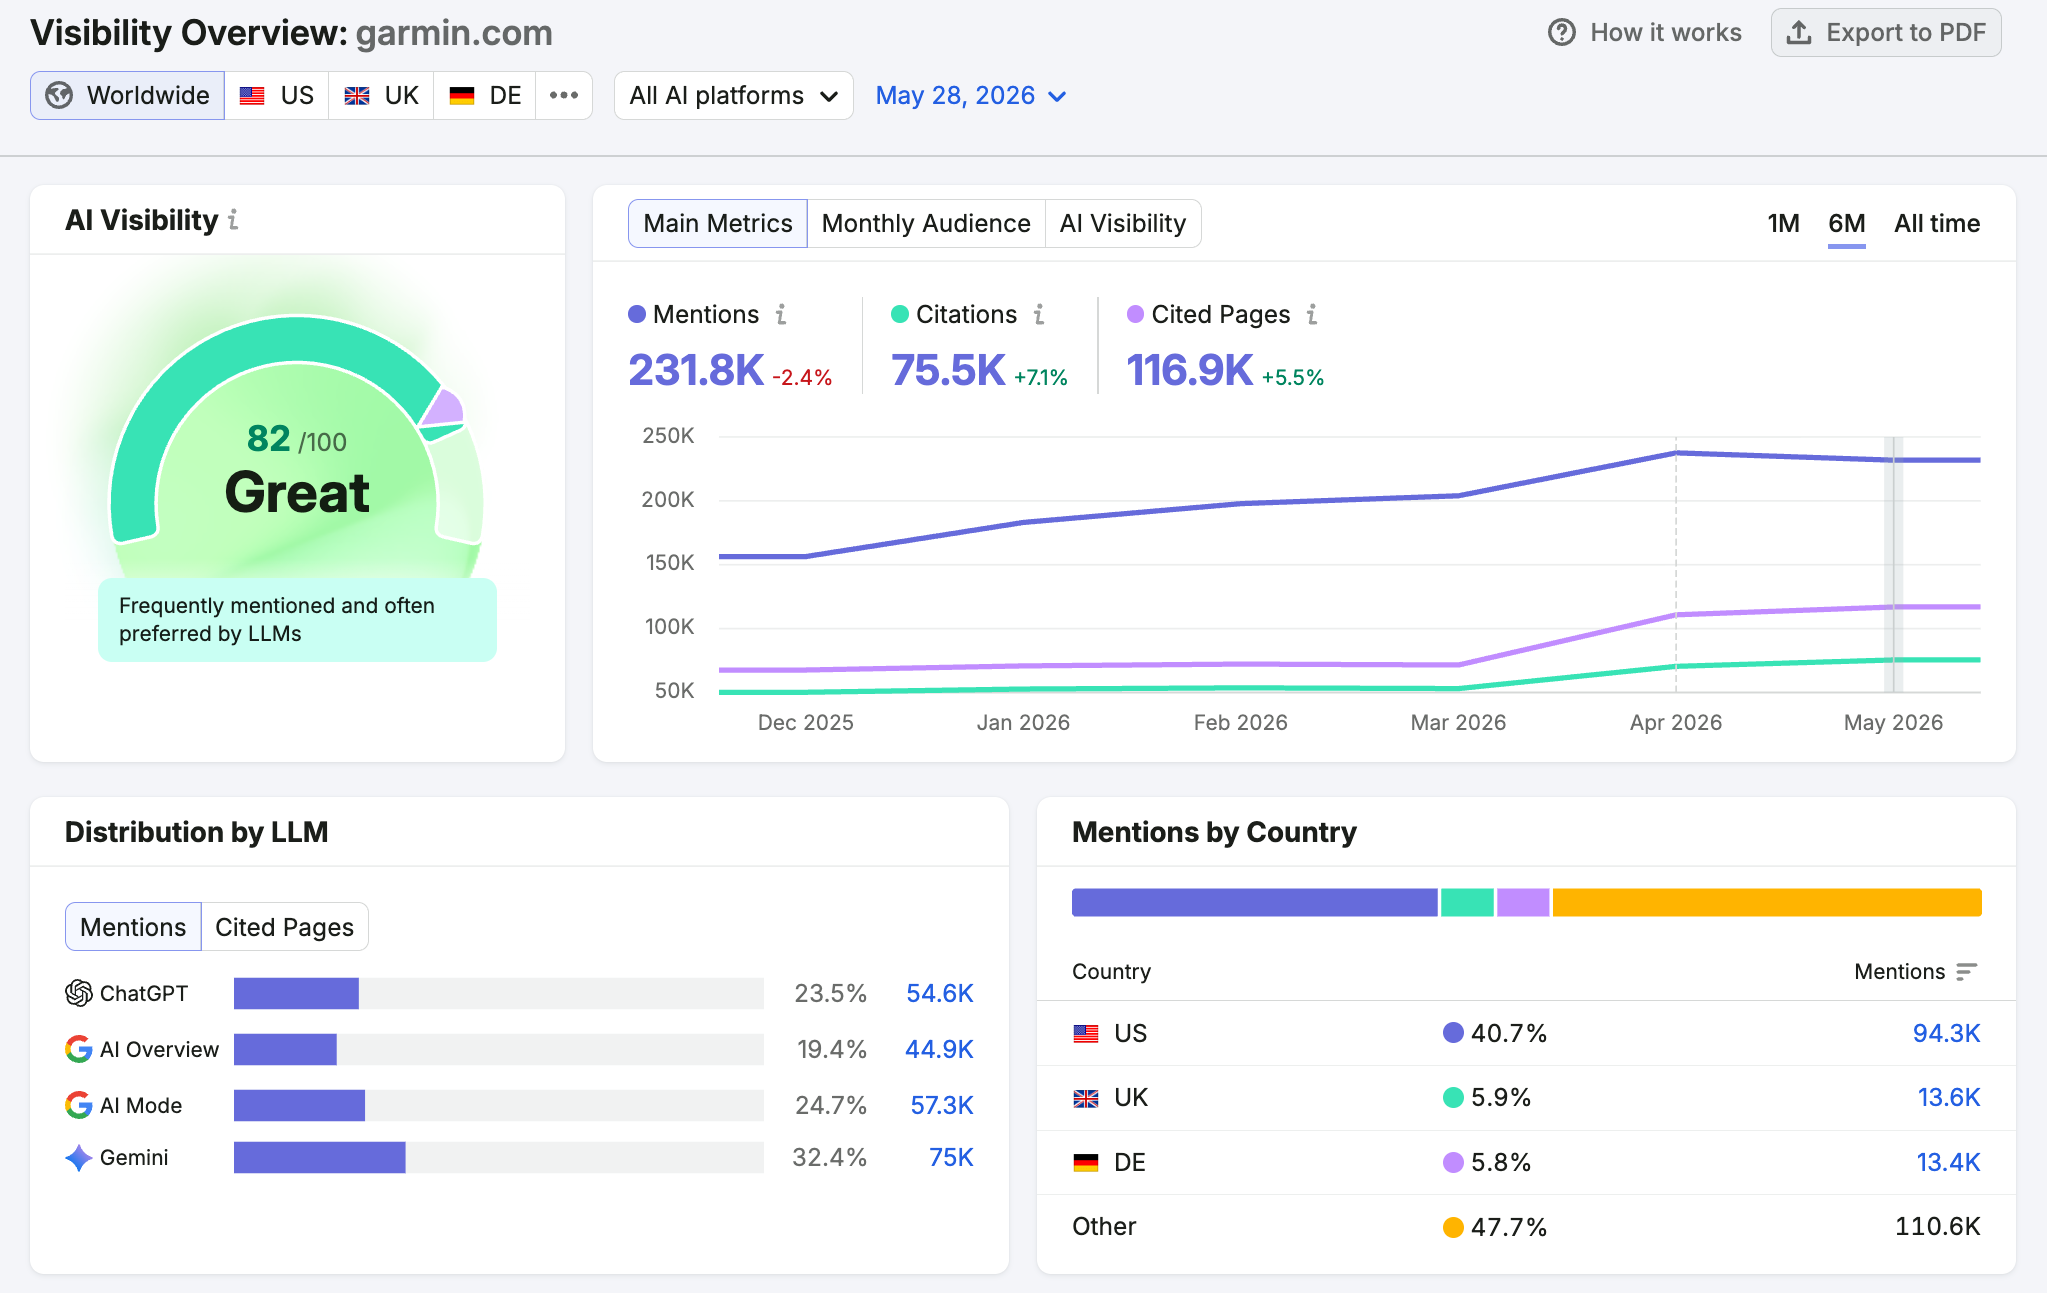Click the Gemini star icon

pyautogui.click(x=79, y=1158)
